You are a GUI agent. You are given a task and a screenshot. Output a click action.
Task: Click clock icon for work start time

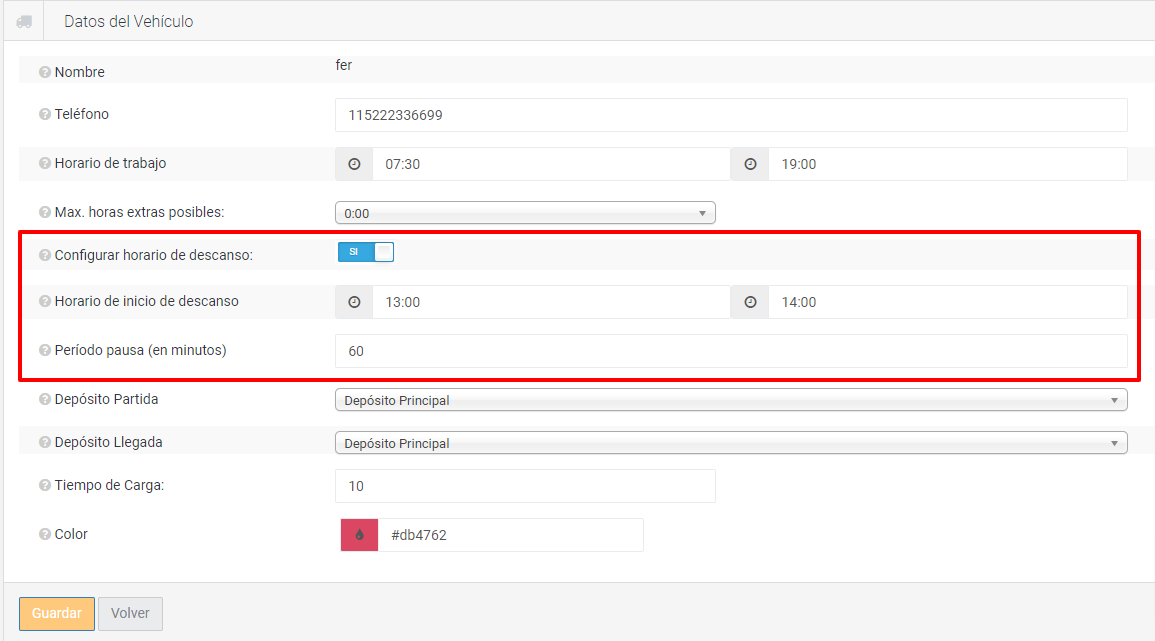tap(354, 164)
